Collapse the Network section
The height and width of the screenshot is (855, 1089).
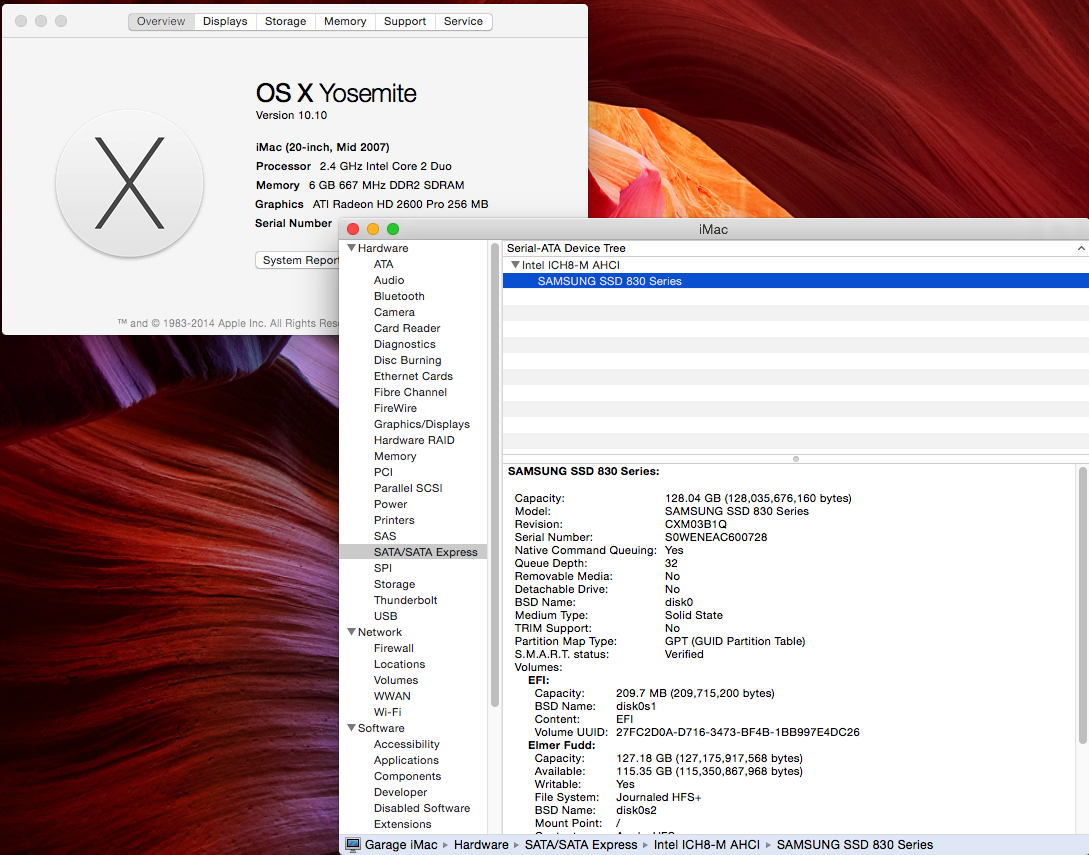[351, 632]
